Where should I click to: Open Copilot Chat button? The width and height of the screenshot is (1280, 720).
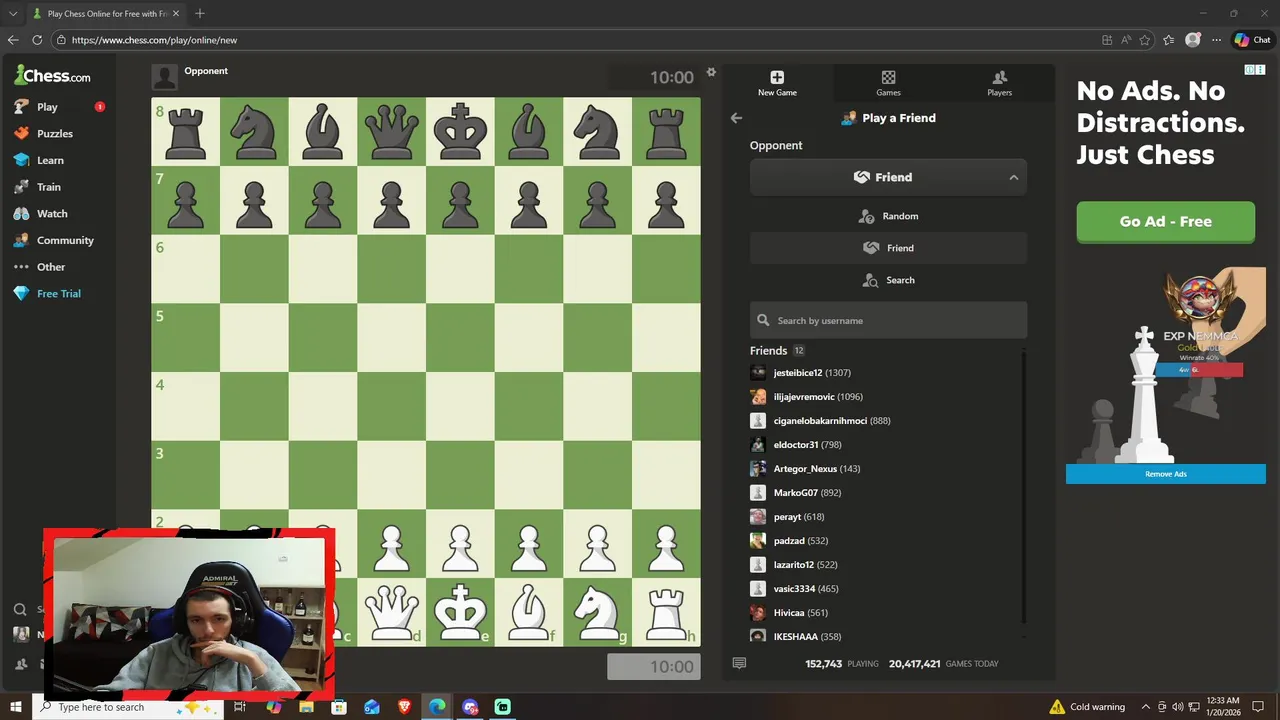[x=1252, y=40]
